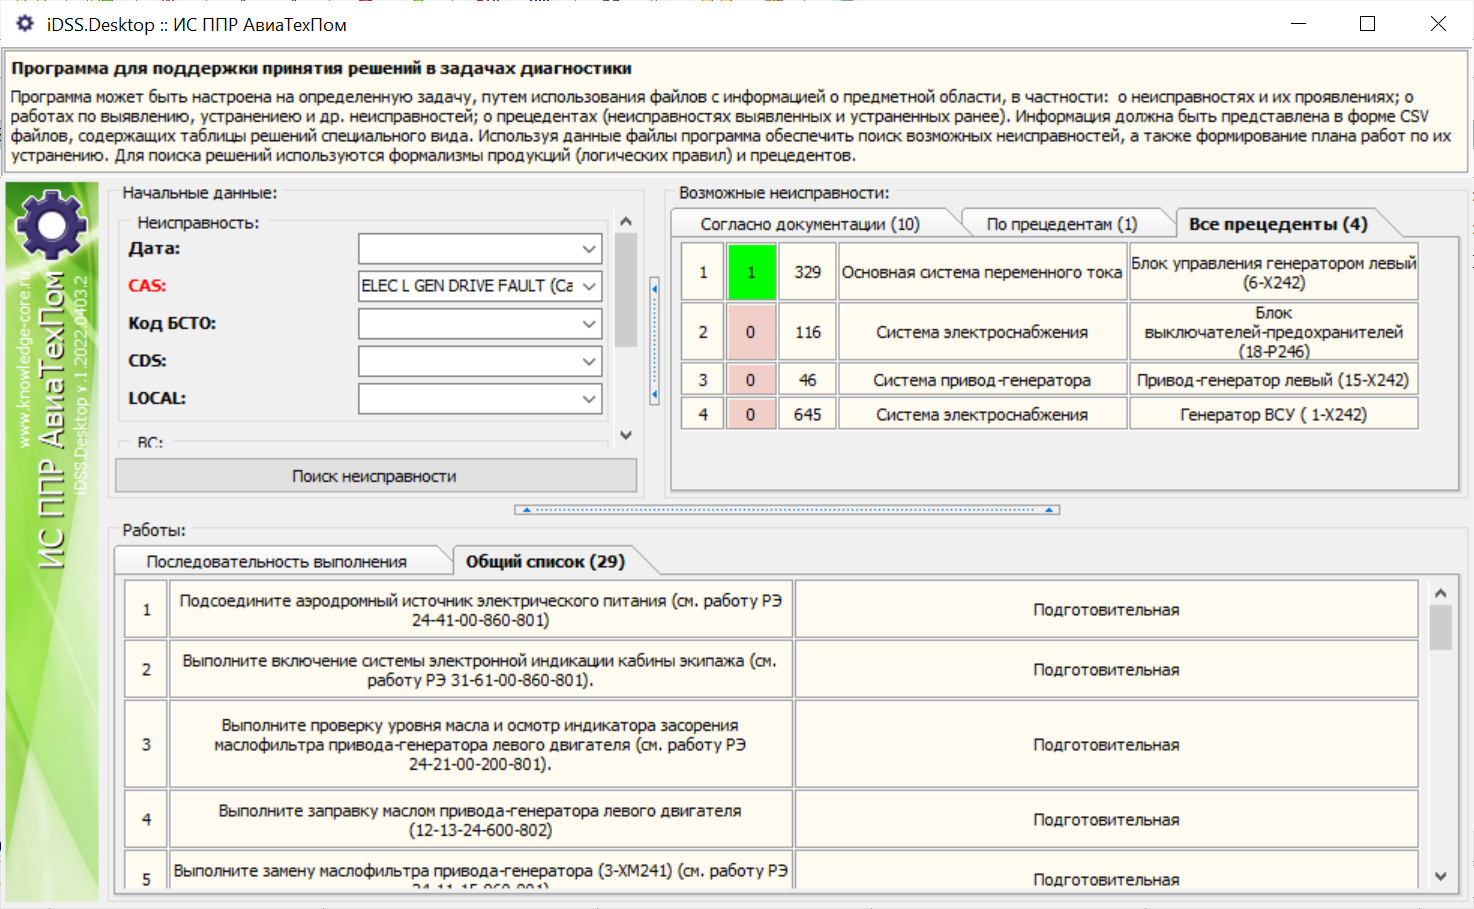Switch to Согласно документации (10) tab

point(809,224)
